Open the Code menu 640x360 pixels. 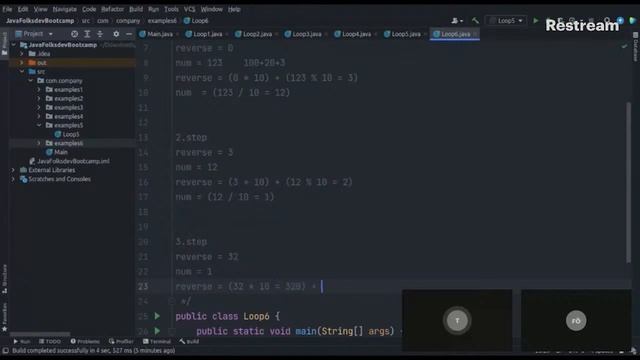pyautogui.click(x=89, y=9)
